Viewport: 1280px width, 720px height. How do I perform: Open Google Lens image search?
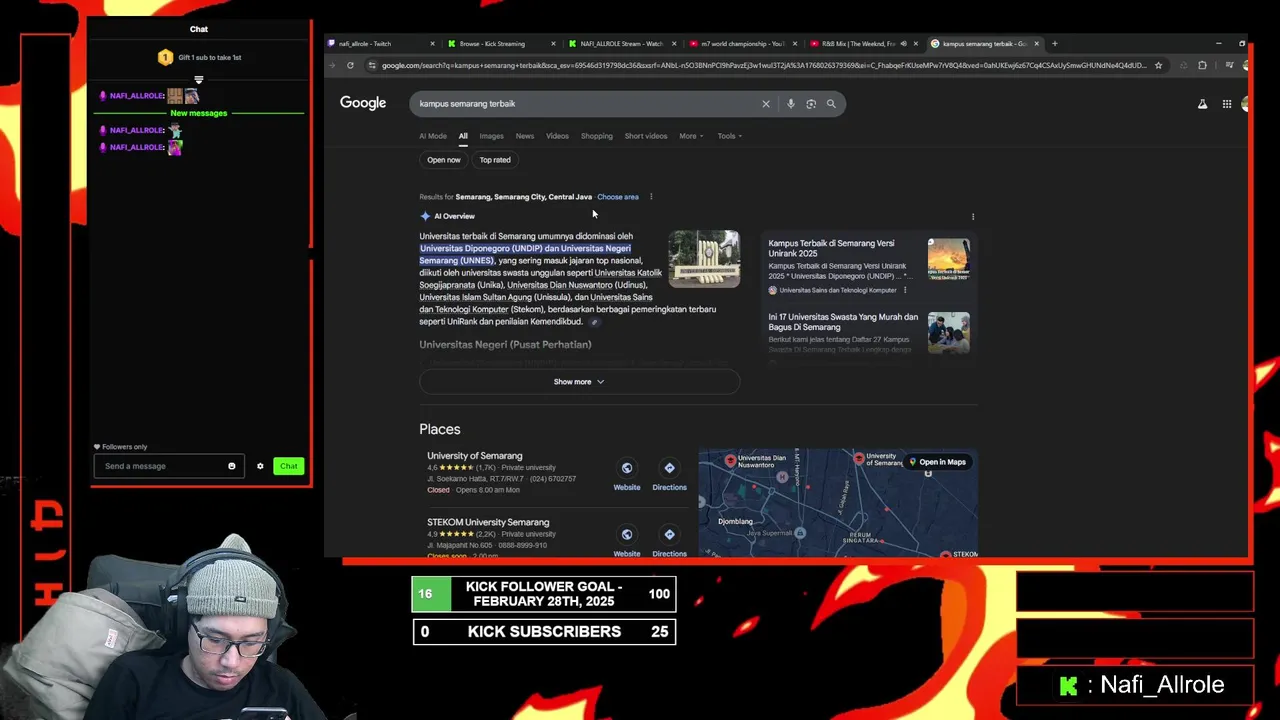pyautogui.click(x=811, y=104)
